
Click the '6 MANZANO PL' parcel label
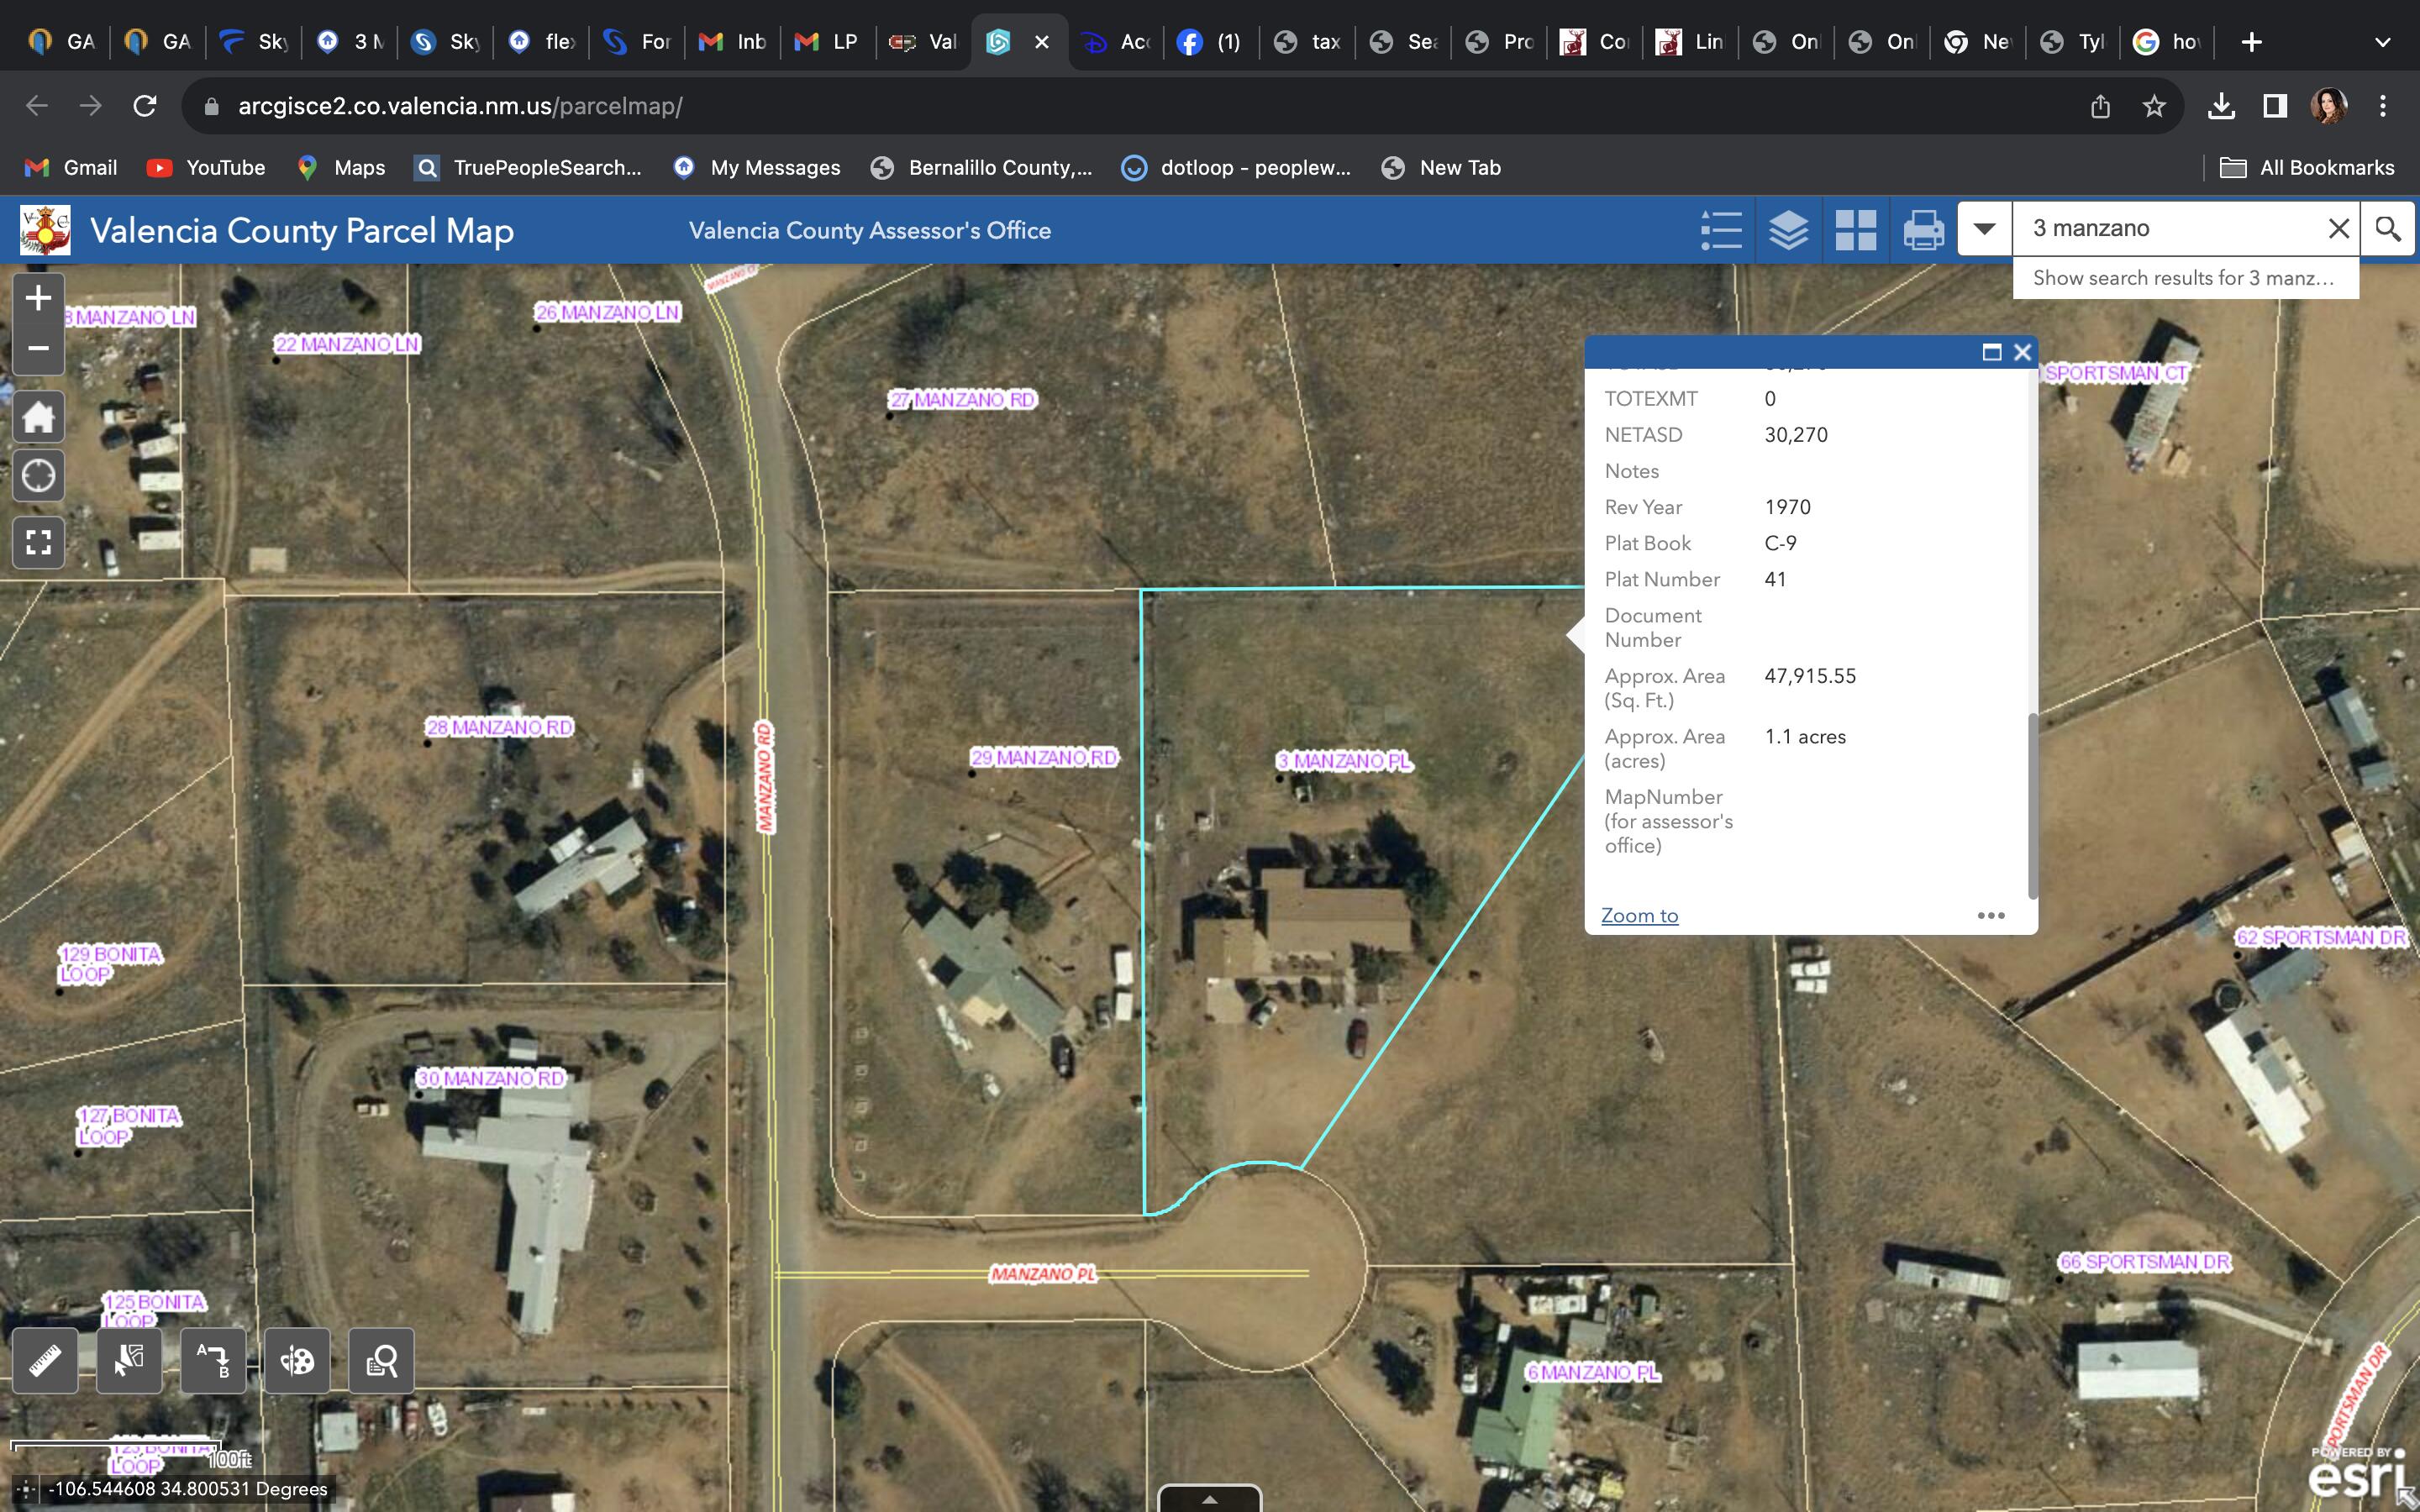(1593, 1373)
